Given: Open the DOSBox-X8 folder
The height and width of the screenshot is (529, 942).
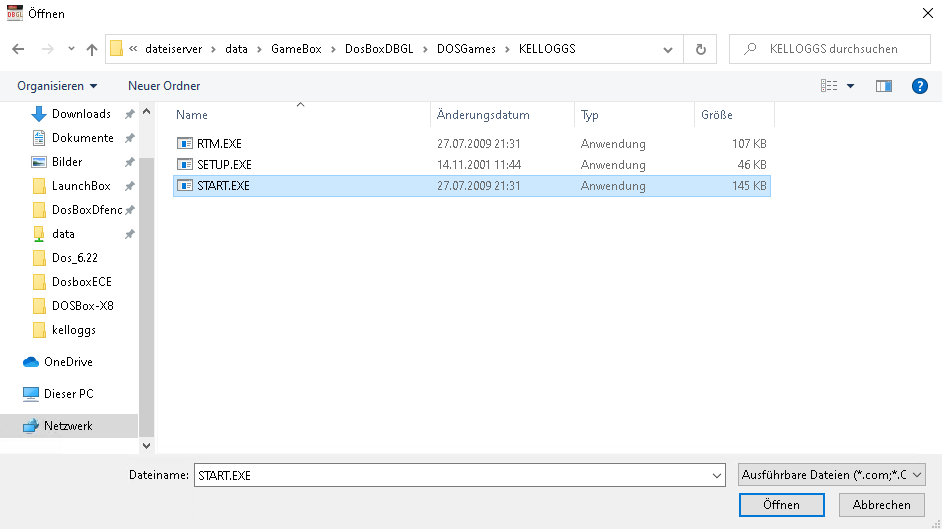Looking at the screenshot, I should [x=82, y=306].
